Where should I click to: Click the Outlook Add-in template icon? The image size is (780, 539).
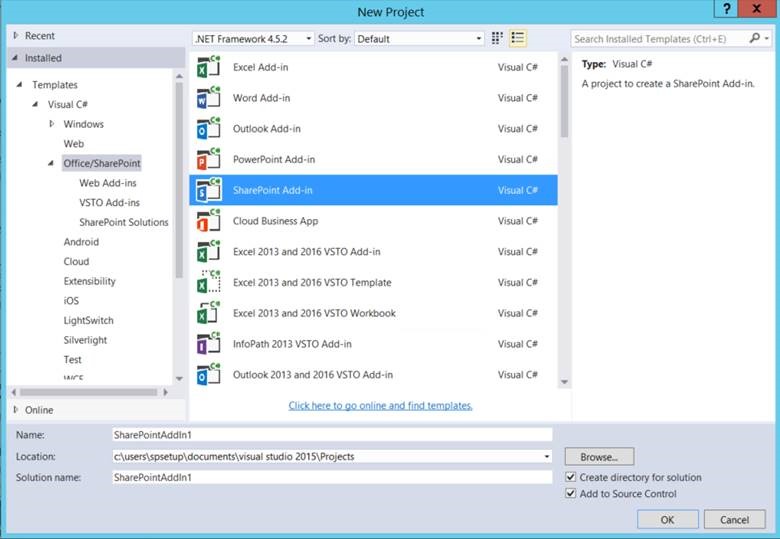click(x=208, y=129)
